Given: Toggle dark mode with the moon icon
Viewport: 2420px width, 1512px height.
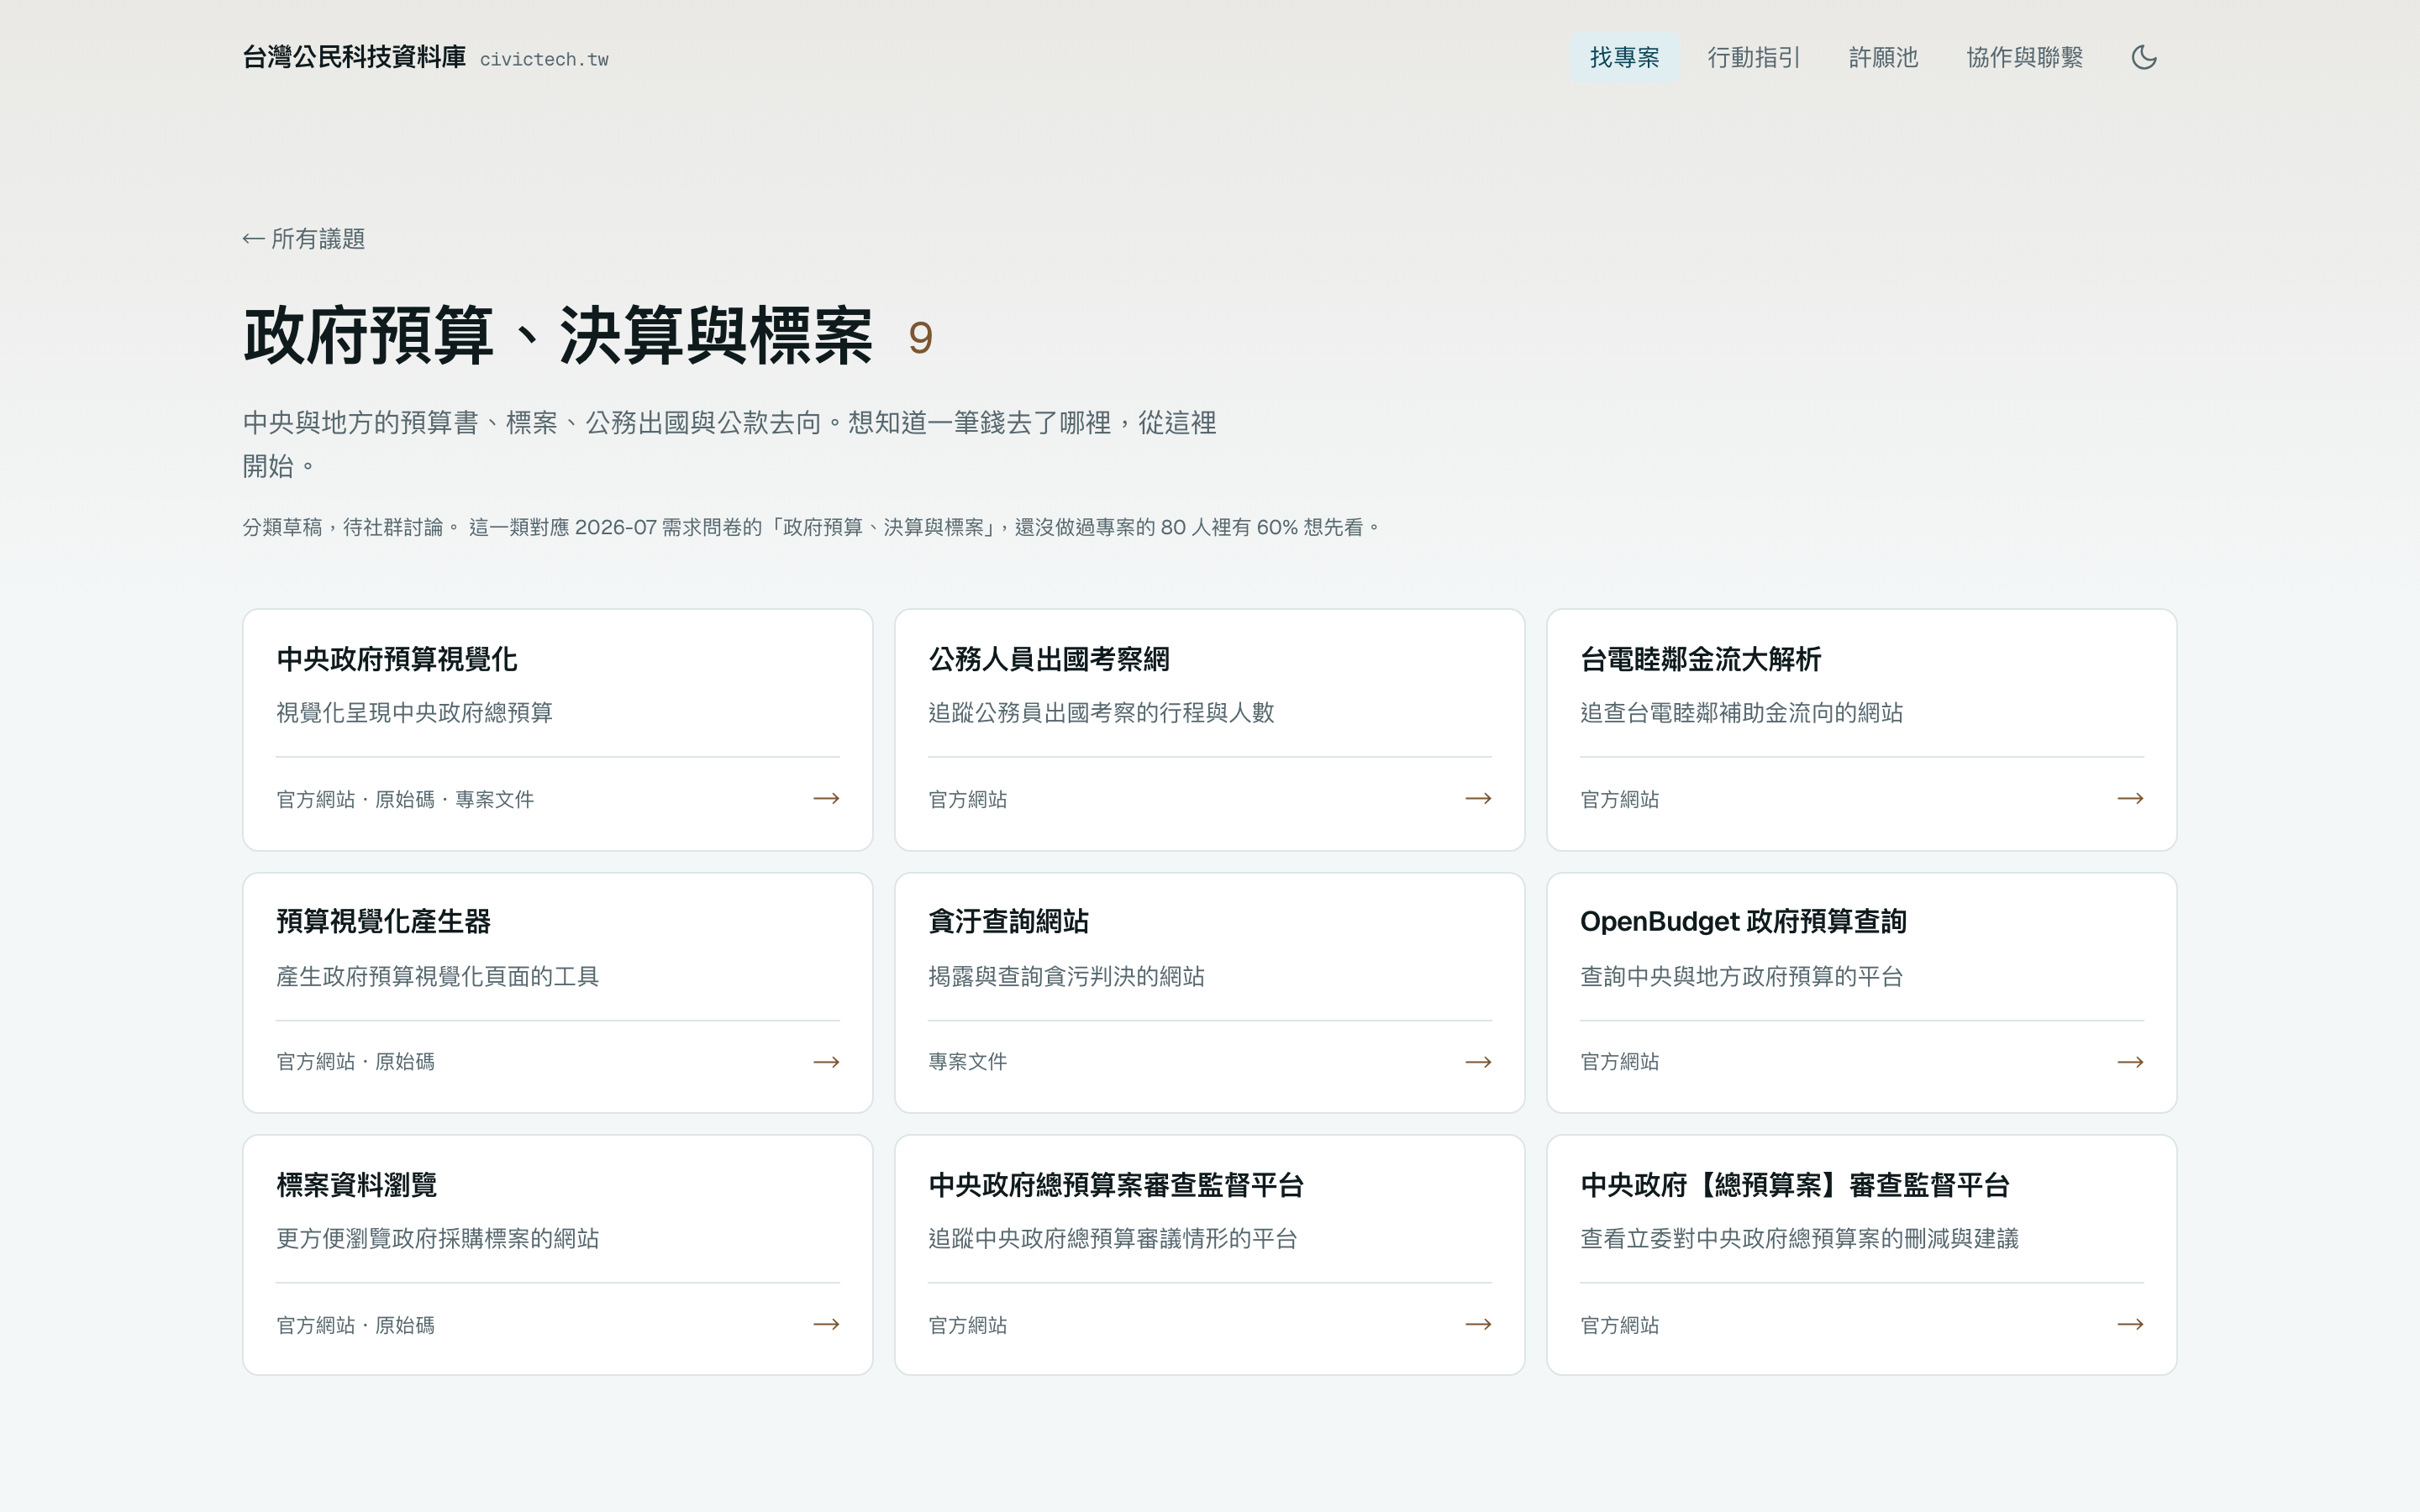Looking at the screenshot, I should tap(2143, 57).
